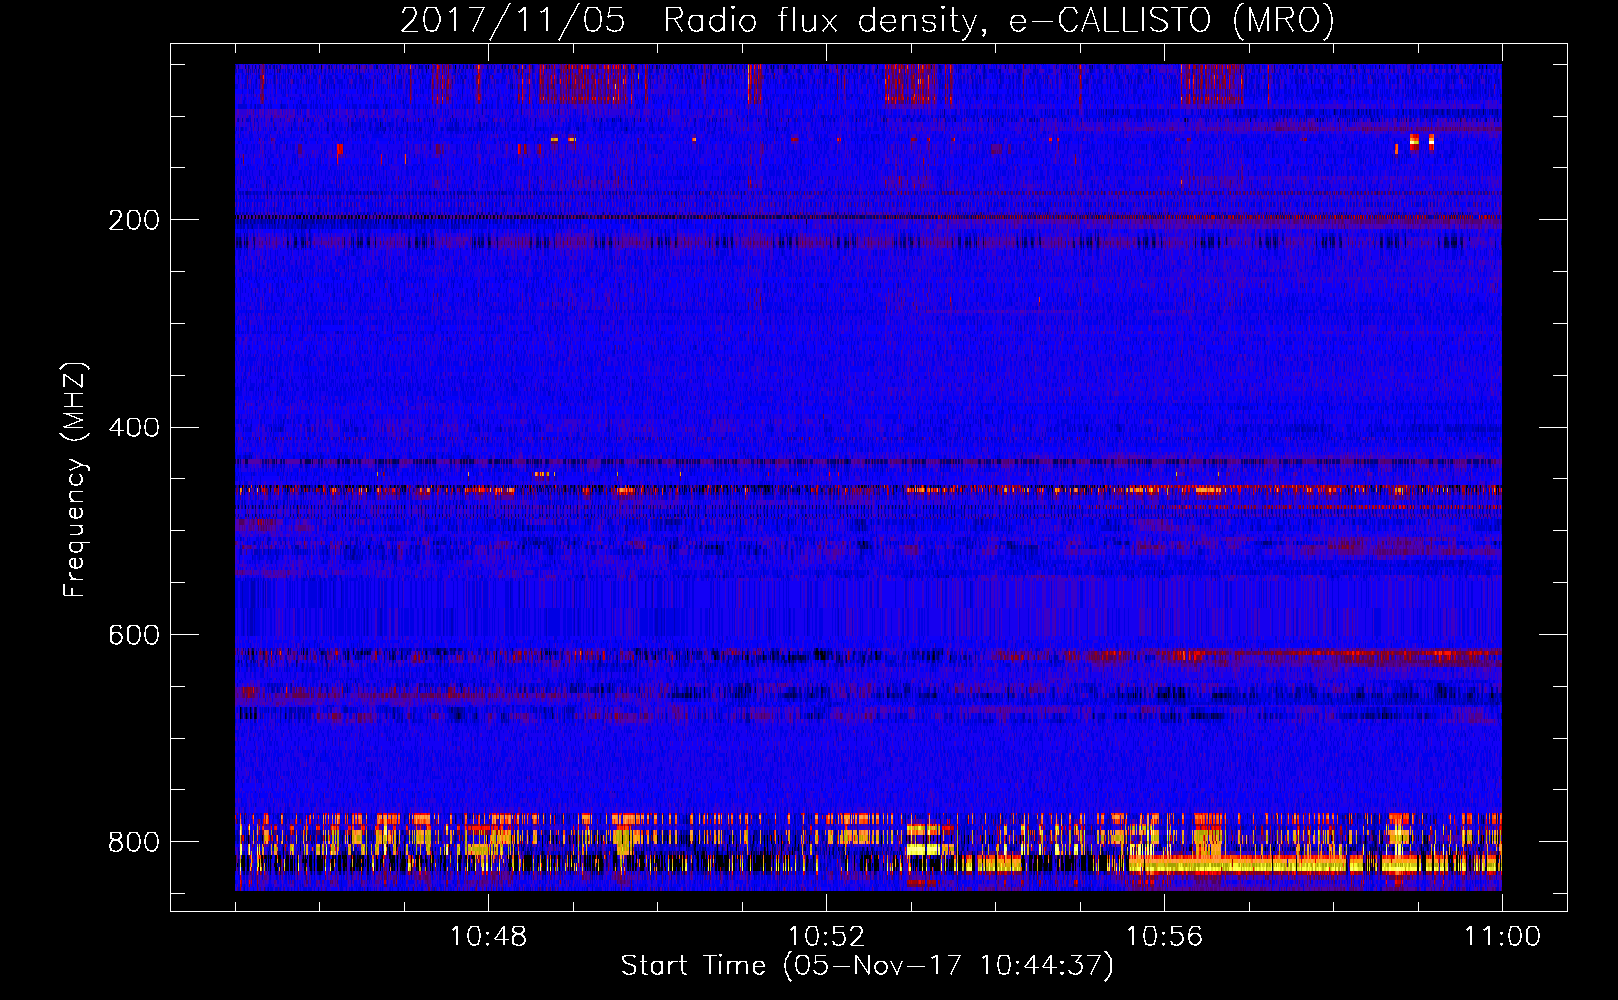The image size is (1618, 1000).
Task: Click the 800 frequency tick label
Action: 134,842
